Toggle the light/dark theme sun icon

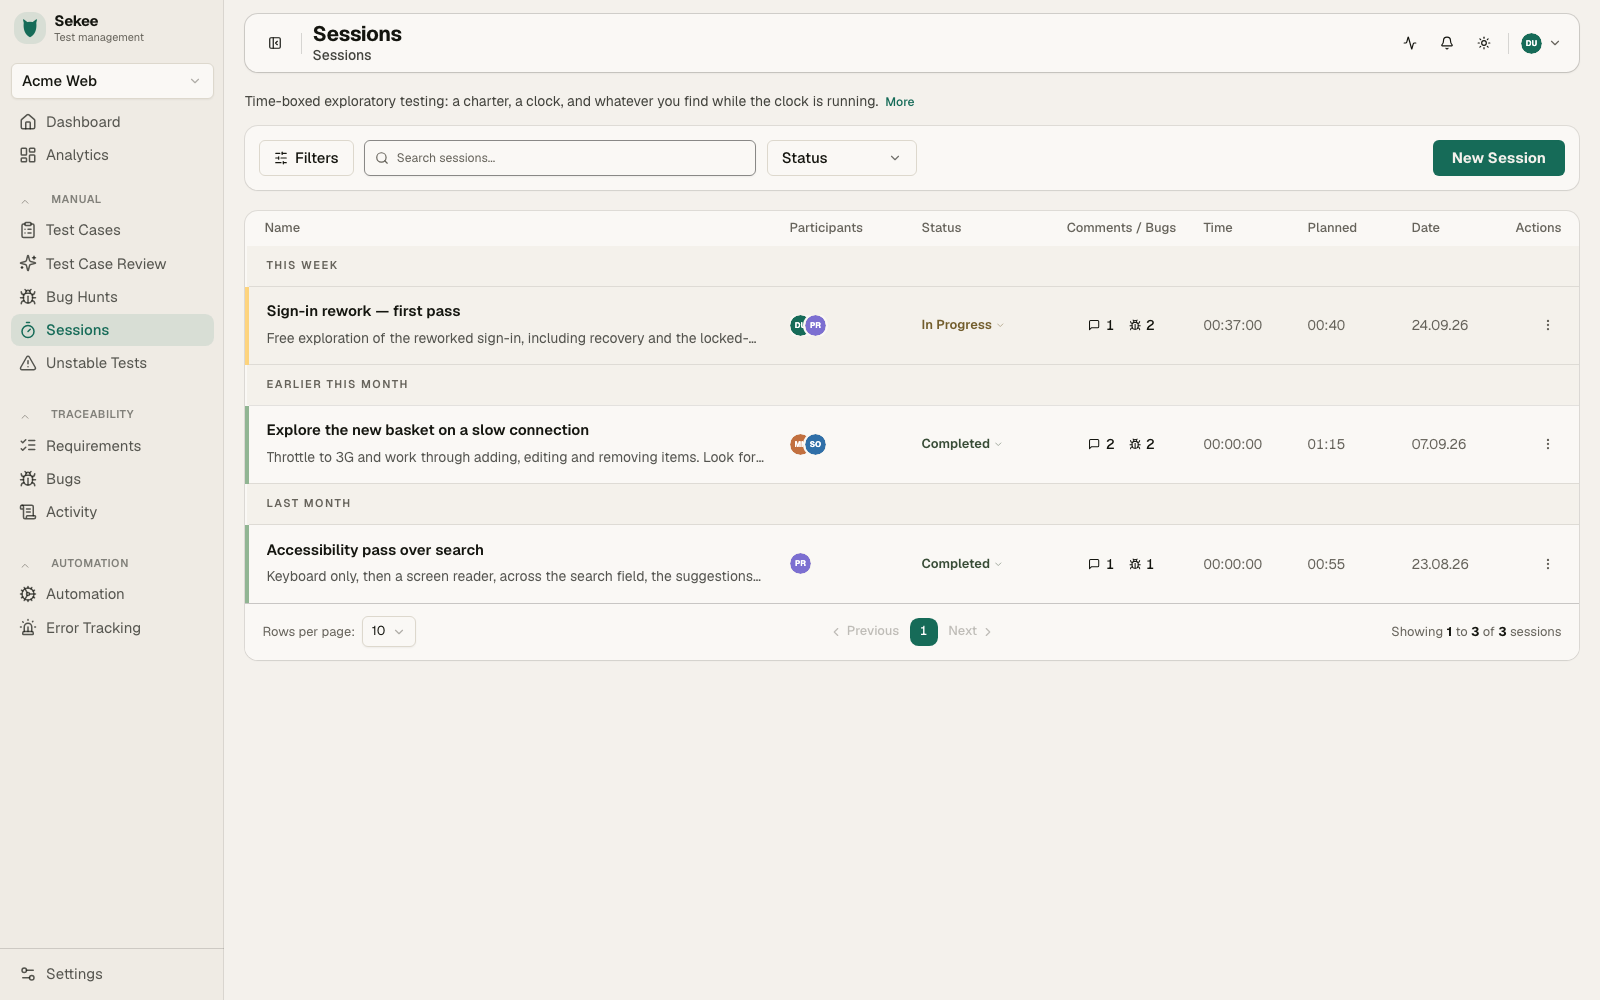coord(1484,43)
